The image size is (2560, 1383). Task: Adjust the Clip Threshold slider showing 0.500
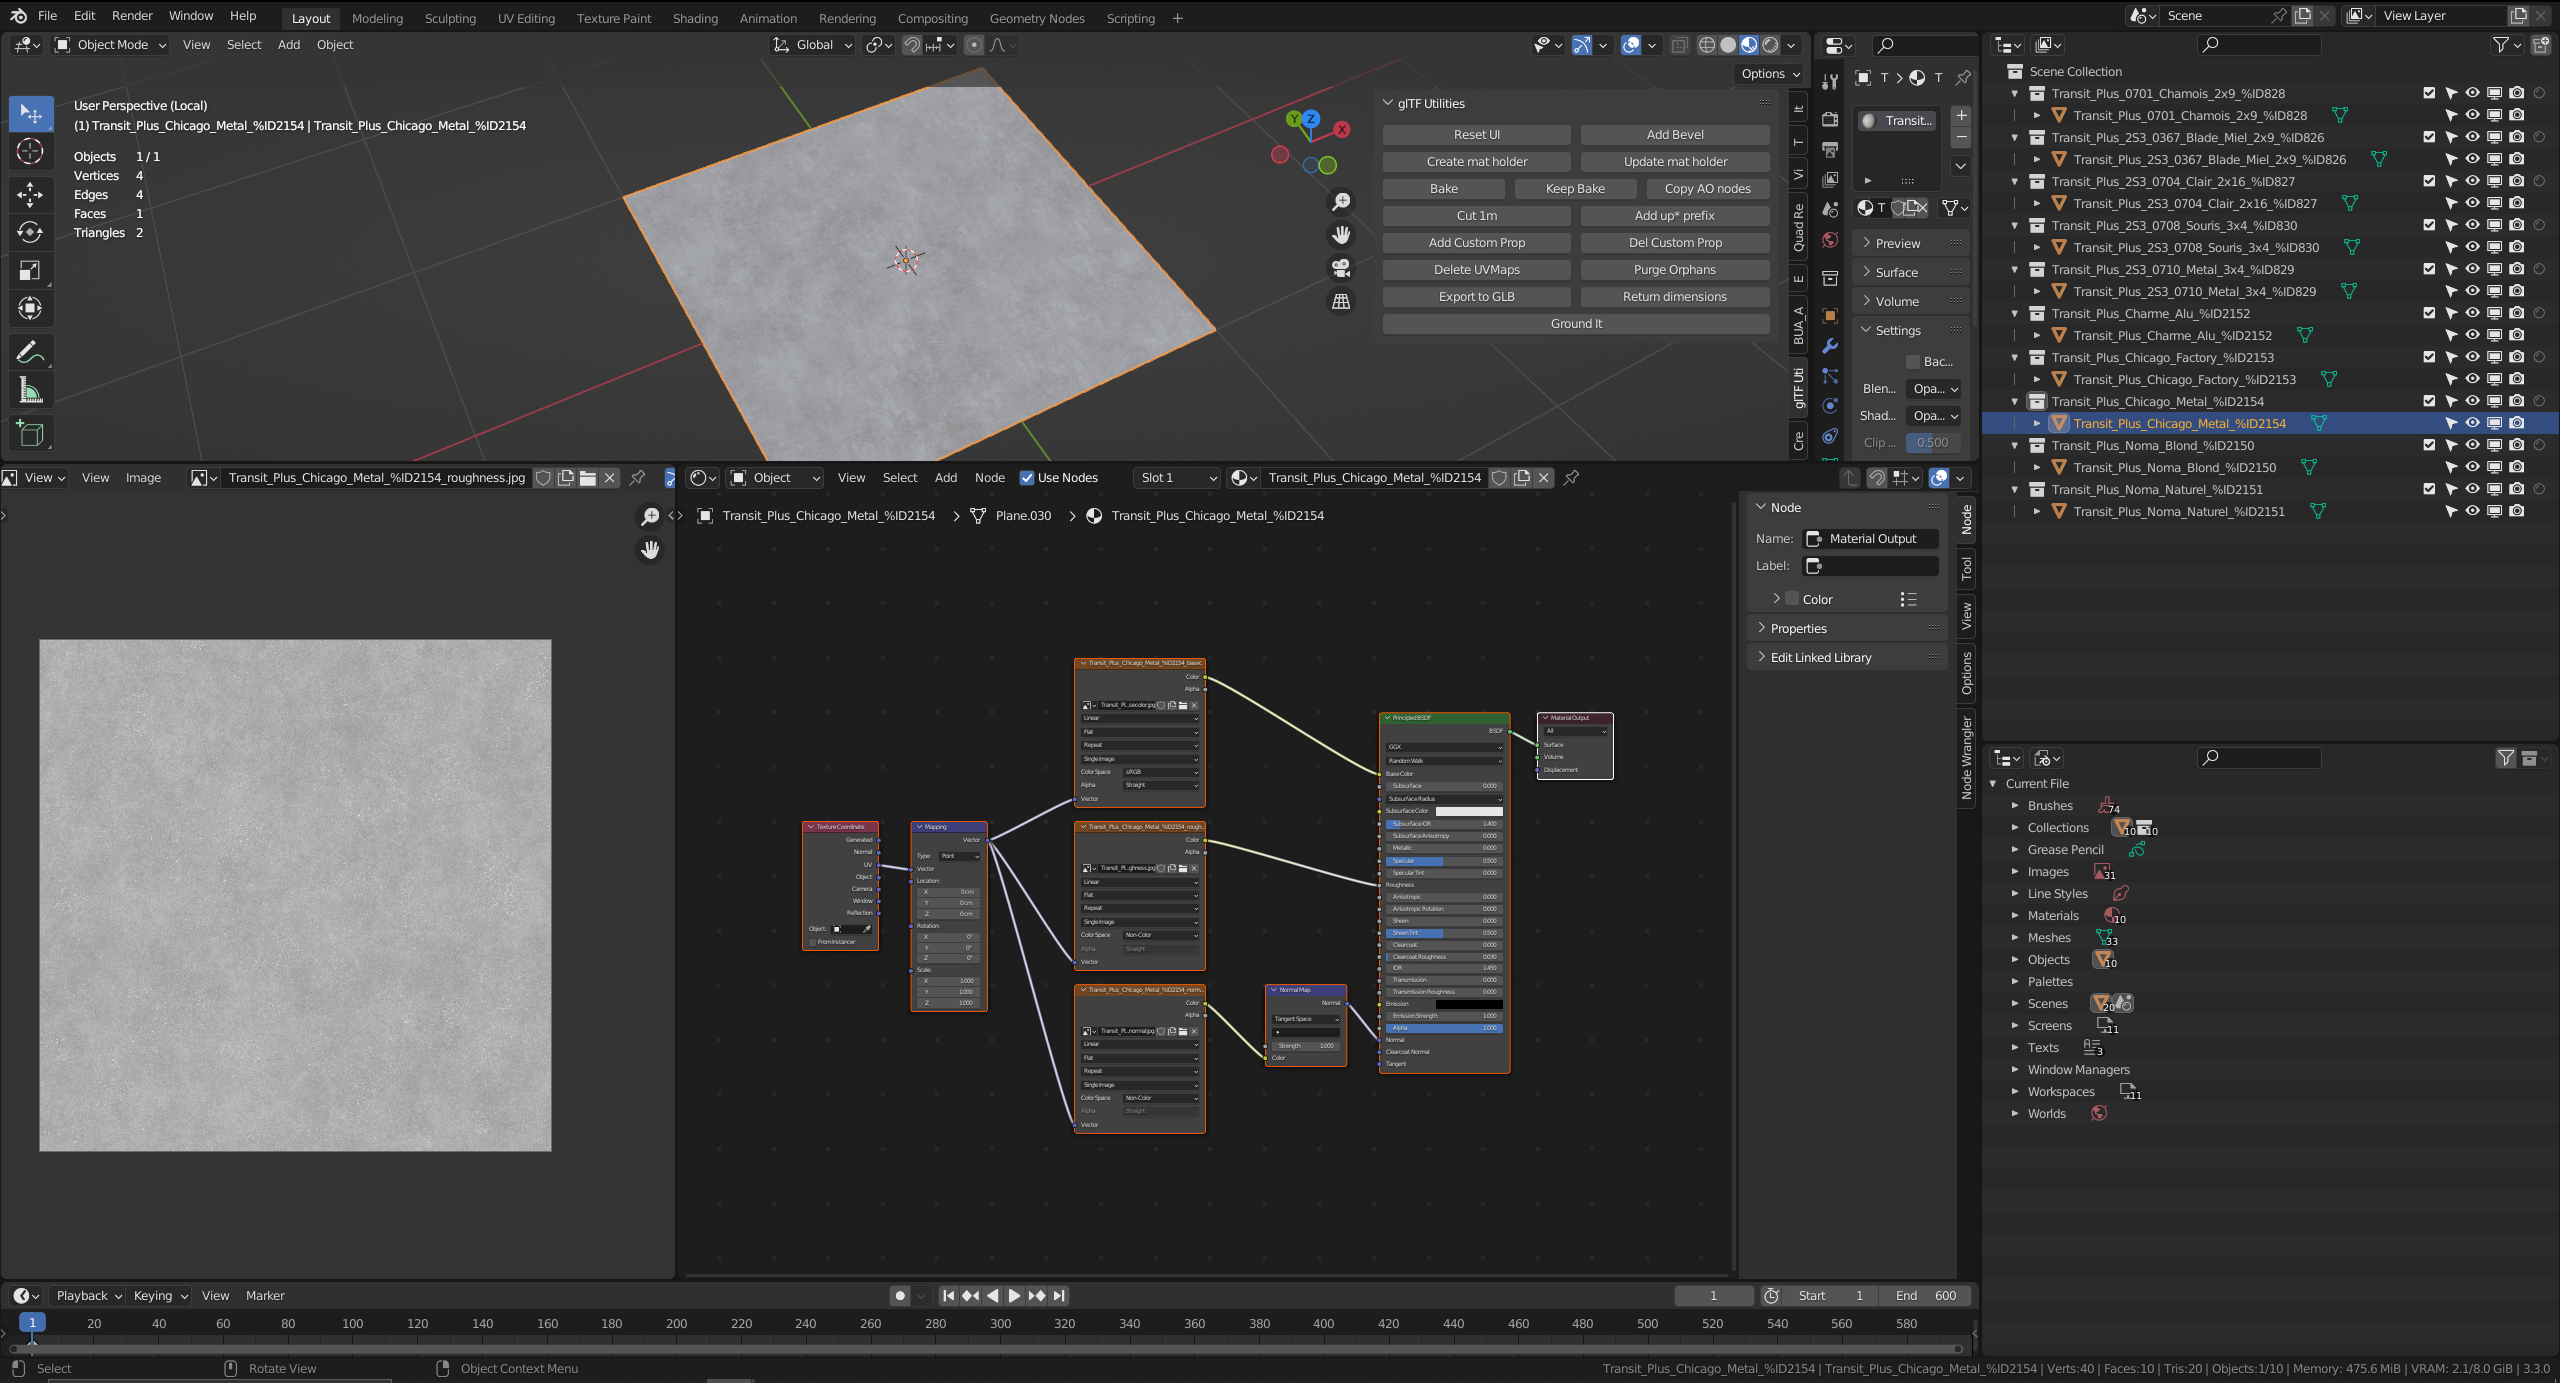coord(1932,442)
